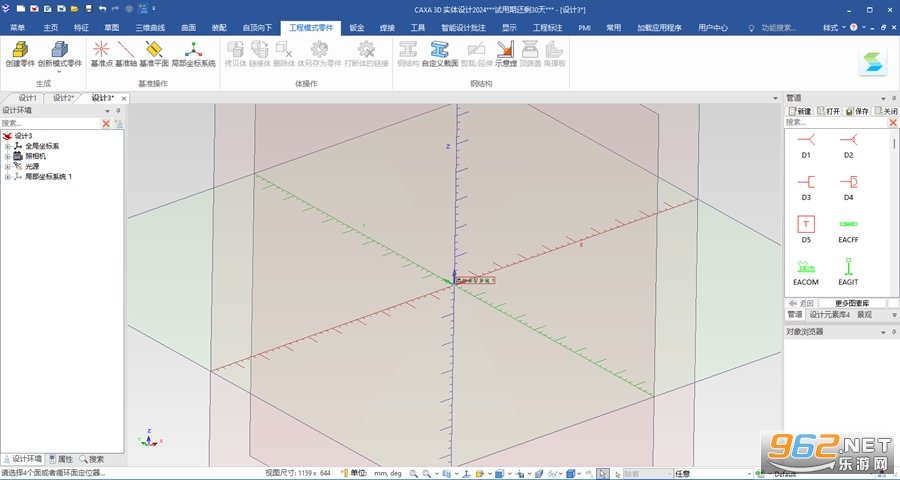
Task: Open the 属性 tab at the bottom left
Action: (61, 459)
